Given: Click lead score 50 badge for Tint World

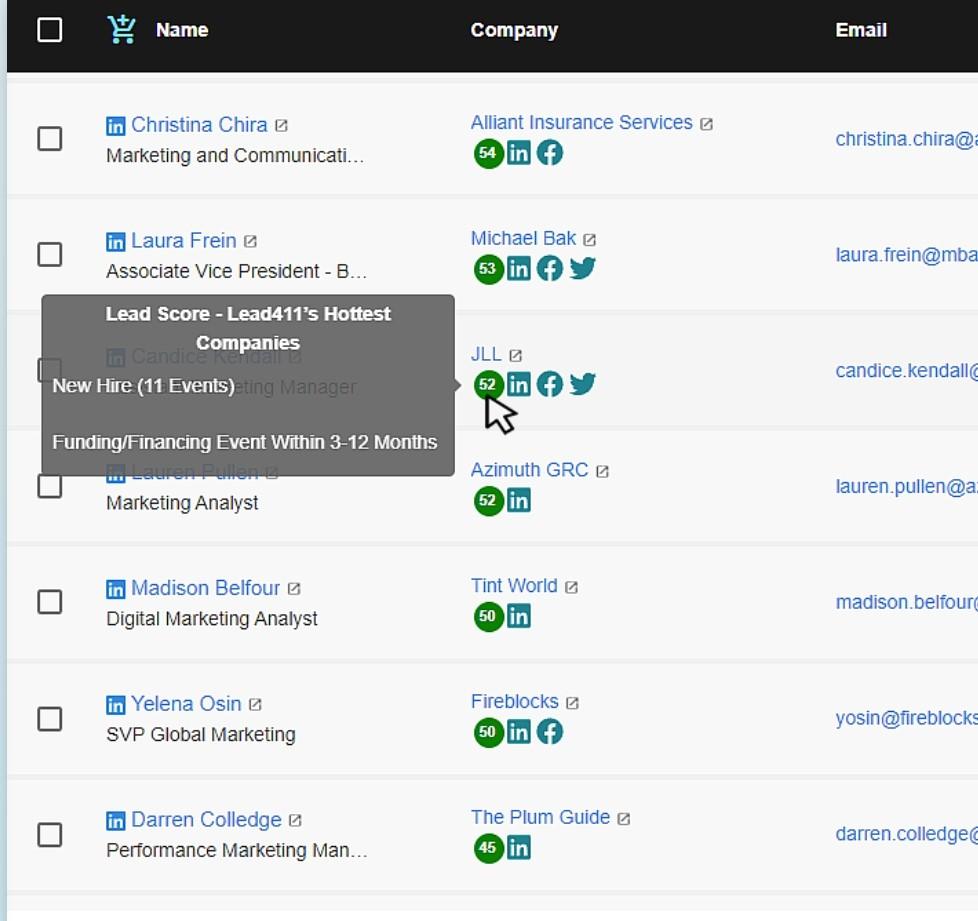Looking at the screenshot, I should (488, 616).
